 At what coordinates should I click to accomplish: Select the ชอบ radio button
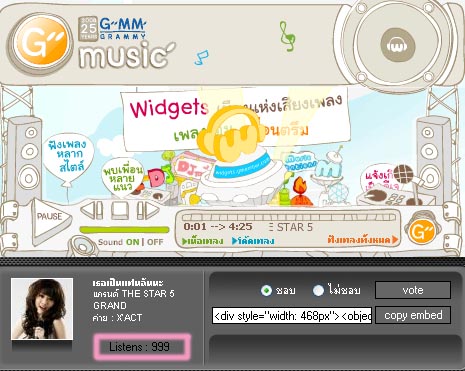(x=266, y=290)
